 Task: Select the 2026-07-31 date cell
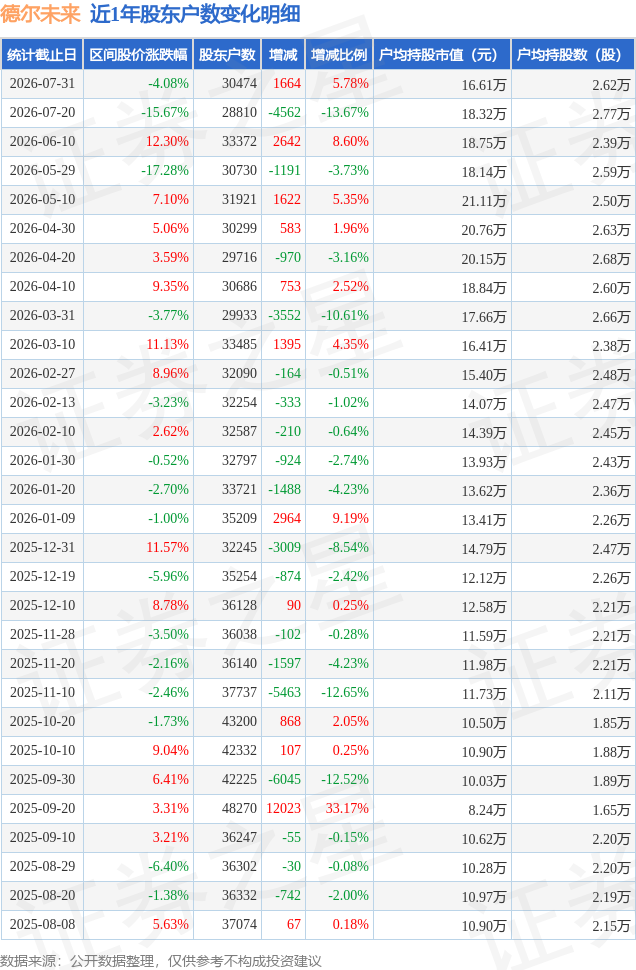(42, 84)
